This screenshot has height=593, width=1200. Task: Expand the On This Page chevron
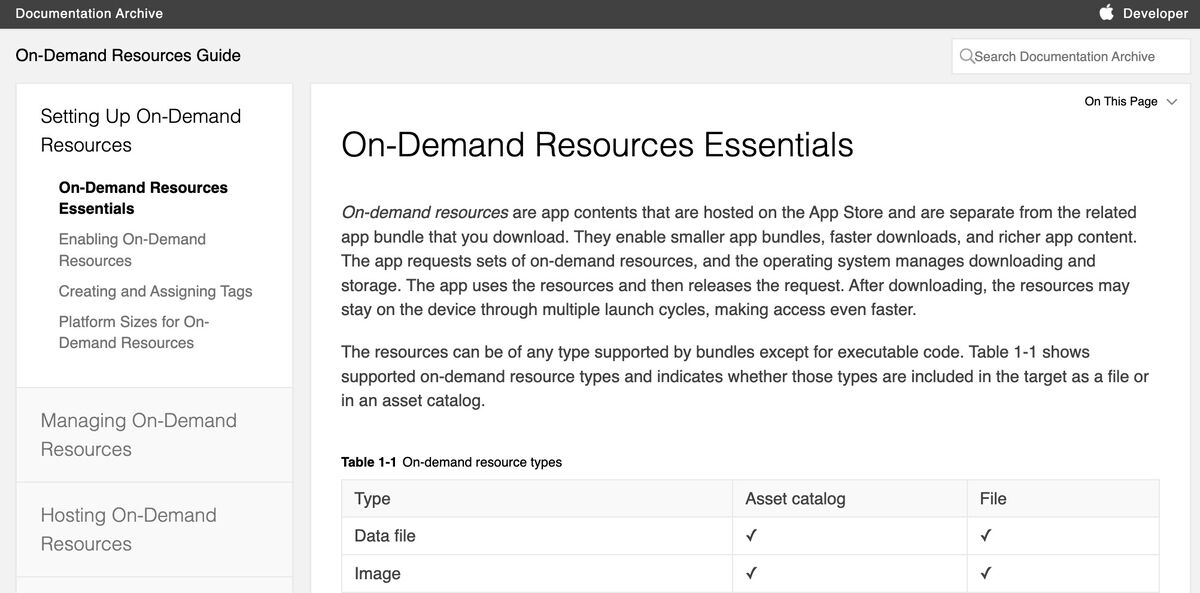coord(1172,101)
